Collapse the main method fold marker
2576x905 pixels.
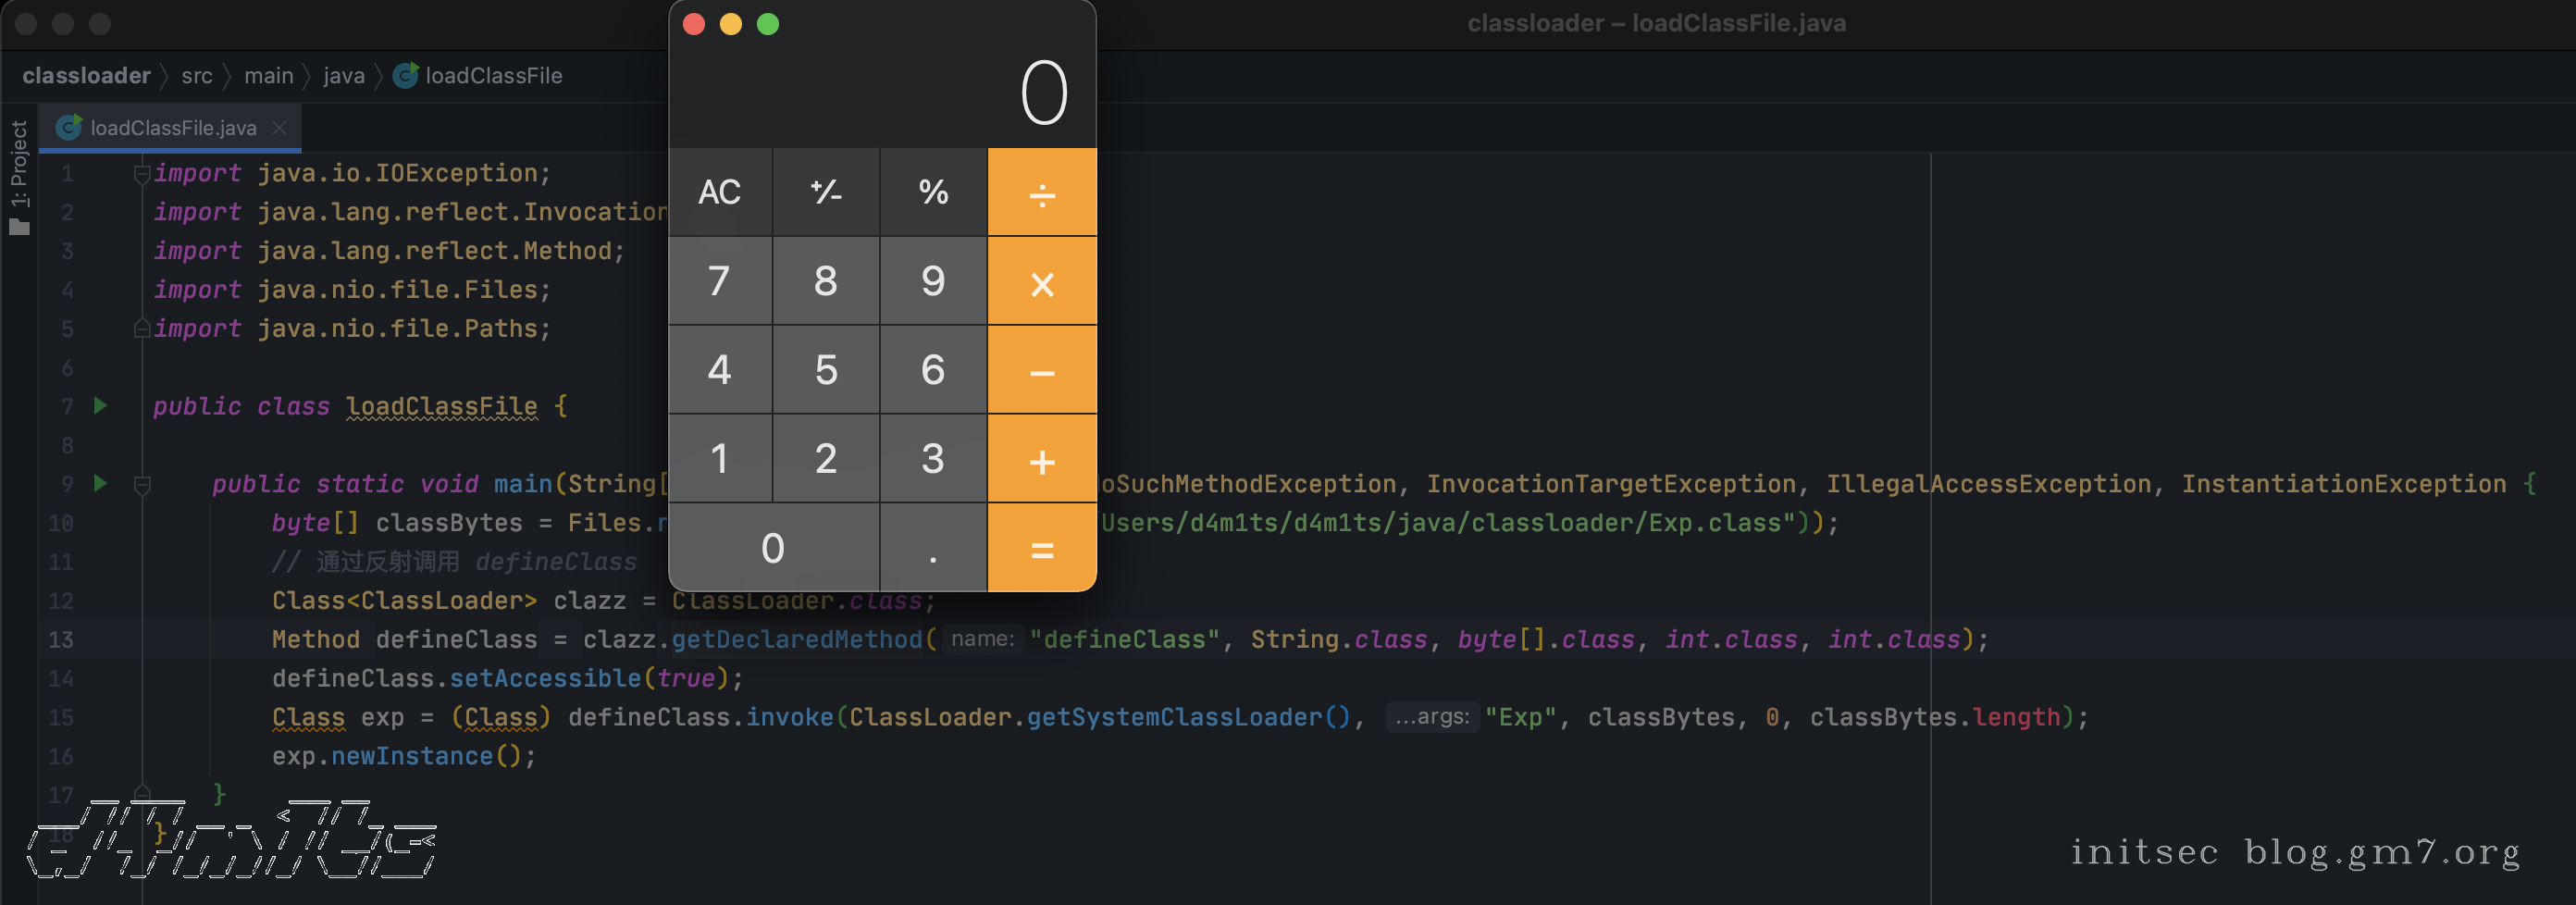pyautogui.click(x=142, y=485)
